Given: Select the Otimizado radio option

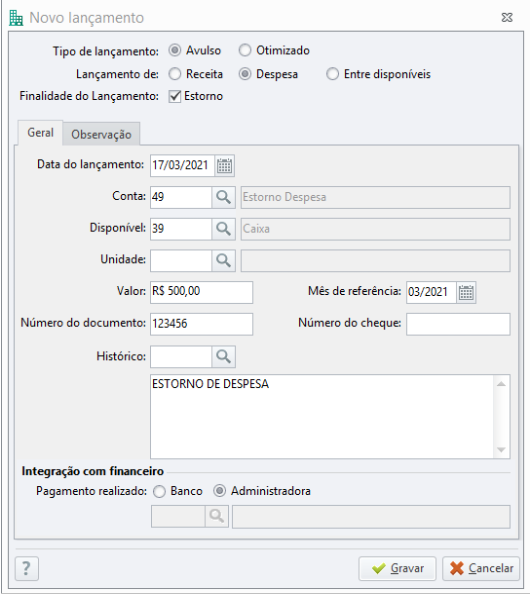Looking at the screenshot, I should coord(245,50).
